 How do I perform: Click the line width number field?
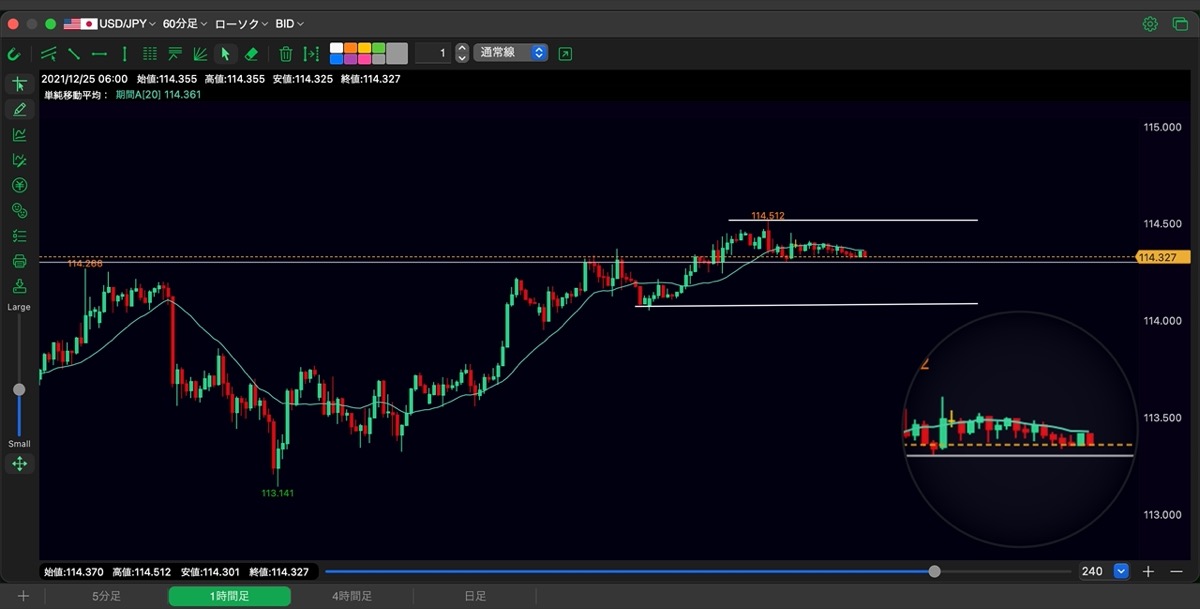(x=433, y=53)
